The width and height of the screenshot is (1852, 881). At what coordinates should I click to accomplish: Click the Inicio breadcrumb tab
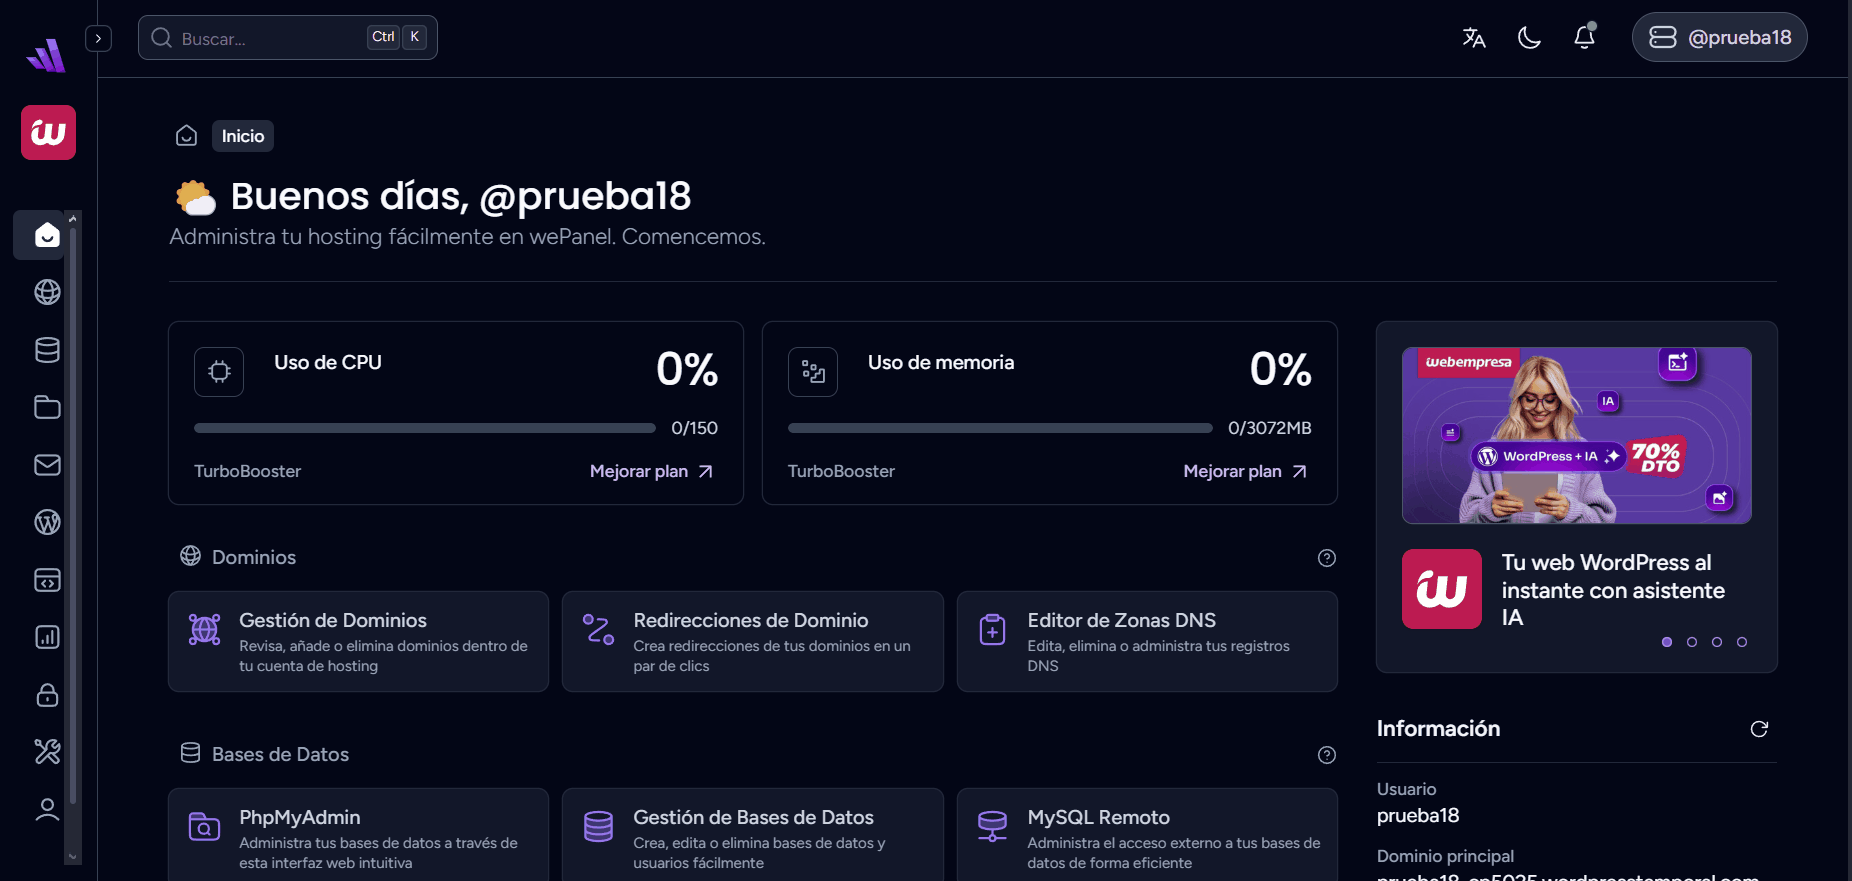243,136
